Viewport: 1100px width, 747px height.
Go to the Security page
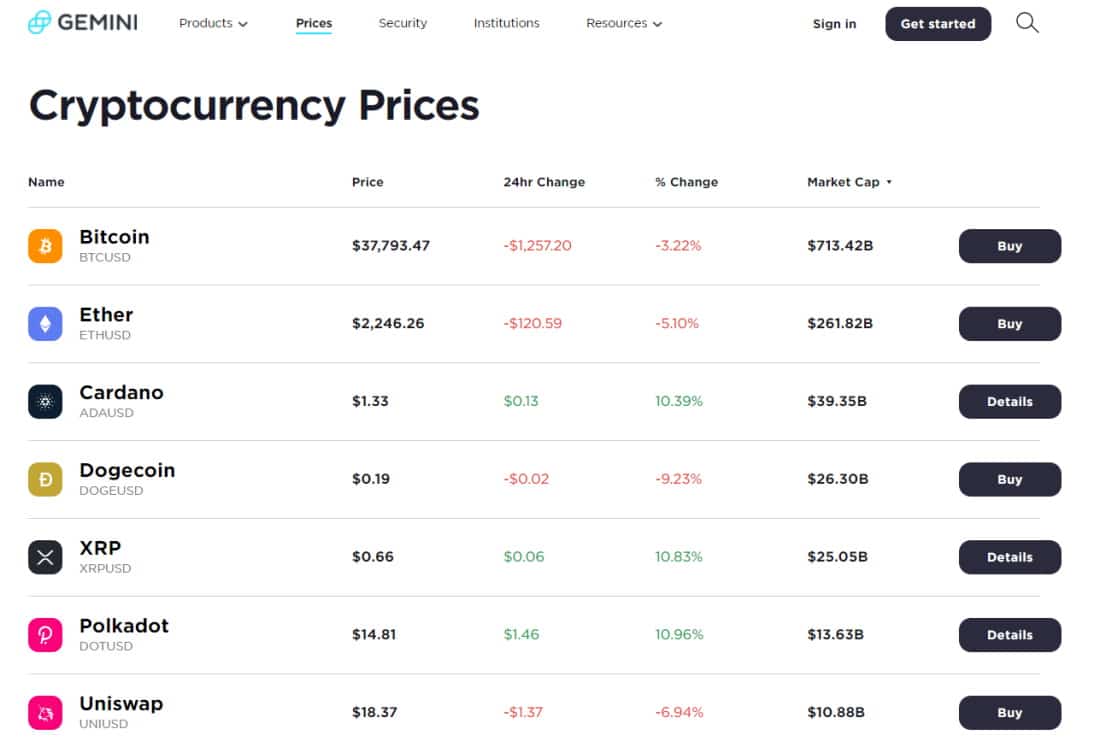[x=403, y=23]
